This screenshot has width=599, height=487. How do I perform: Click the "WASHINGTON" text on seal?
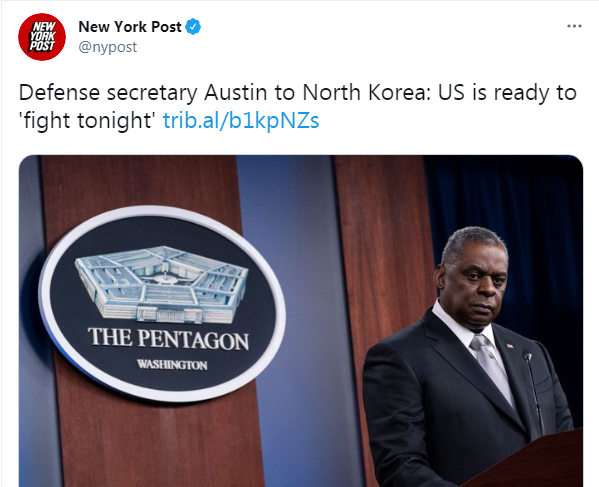(x=172, y=364)
